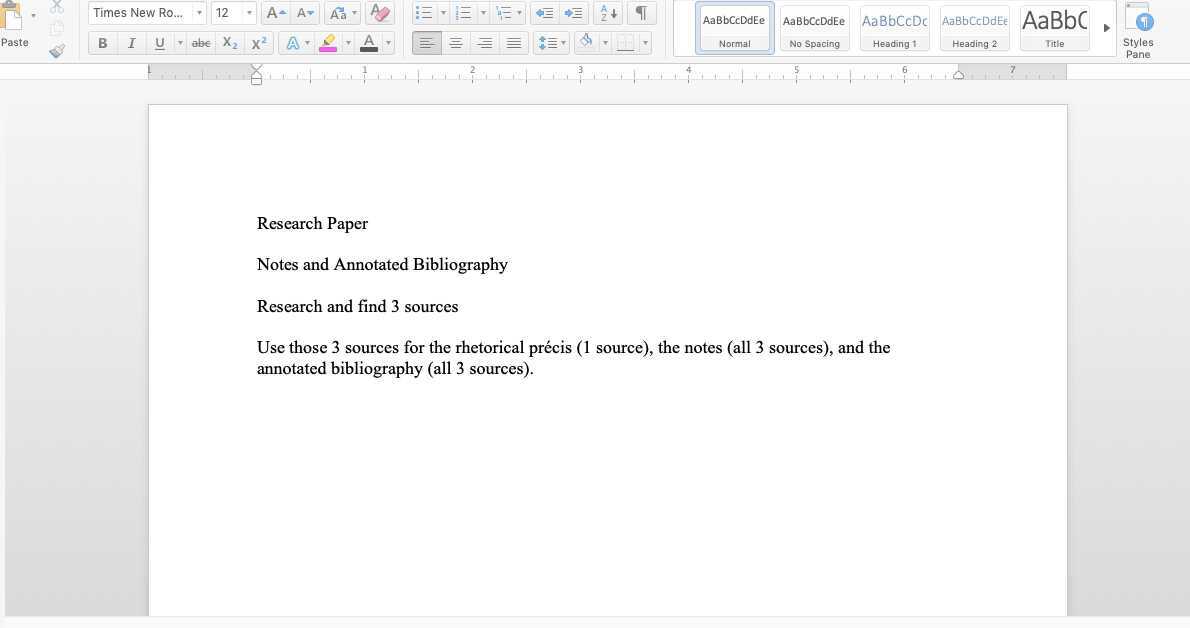
Task: Clear all formatting with eraser icon
Action: (x=379, y=13)
